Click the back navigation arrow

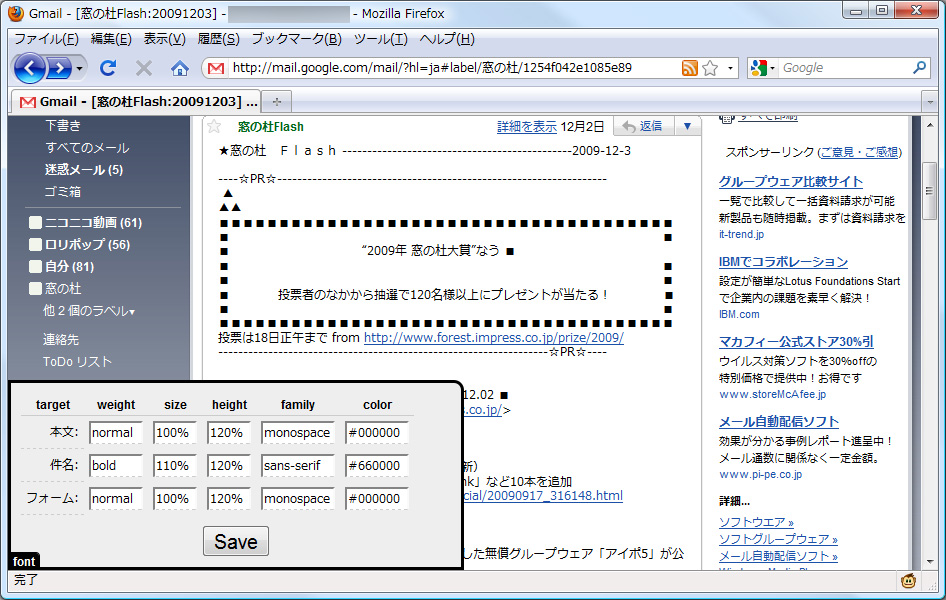[31, 69]
